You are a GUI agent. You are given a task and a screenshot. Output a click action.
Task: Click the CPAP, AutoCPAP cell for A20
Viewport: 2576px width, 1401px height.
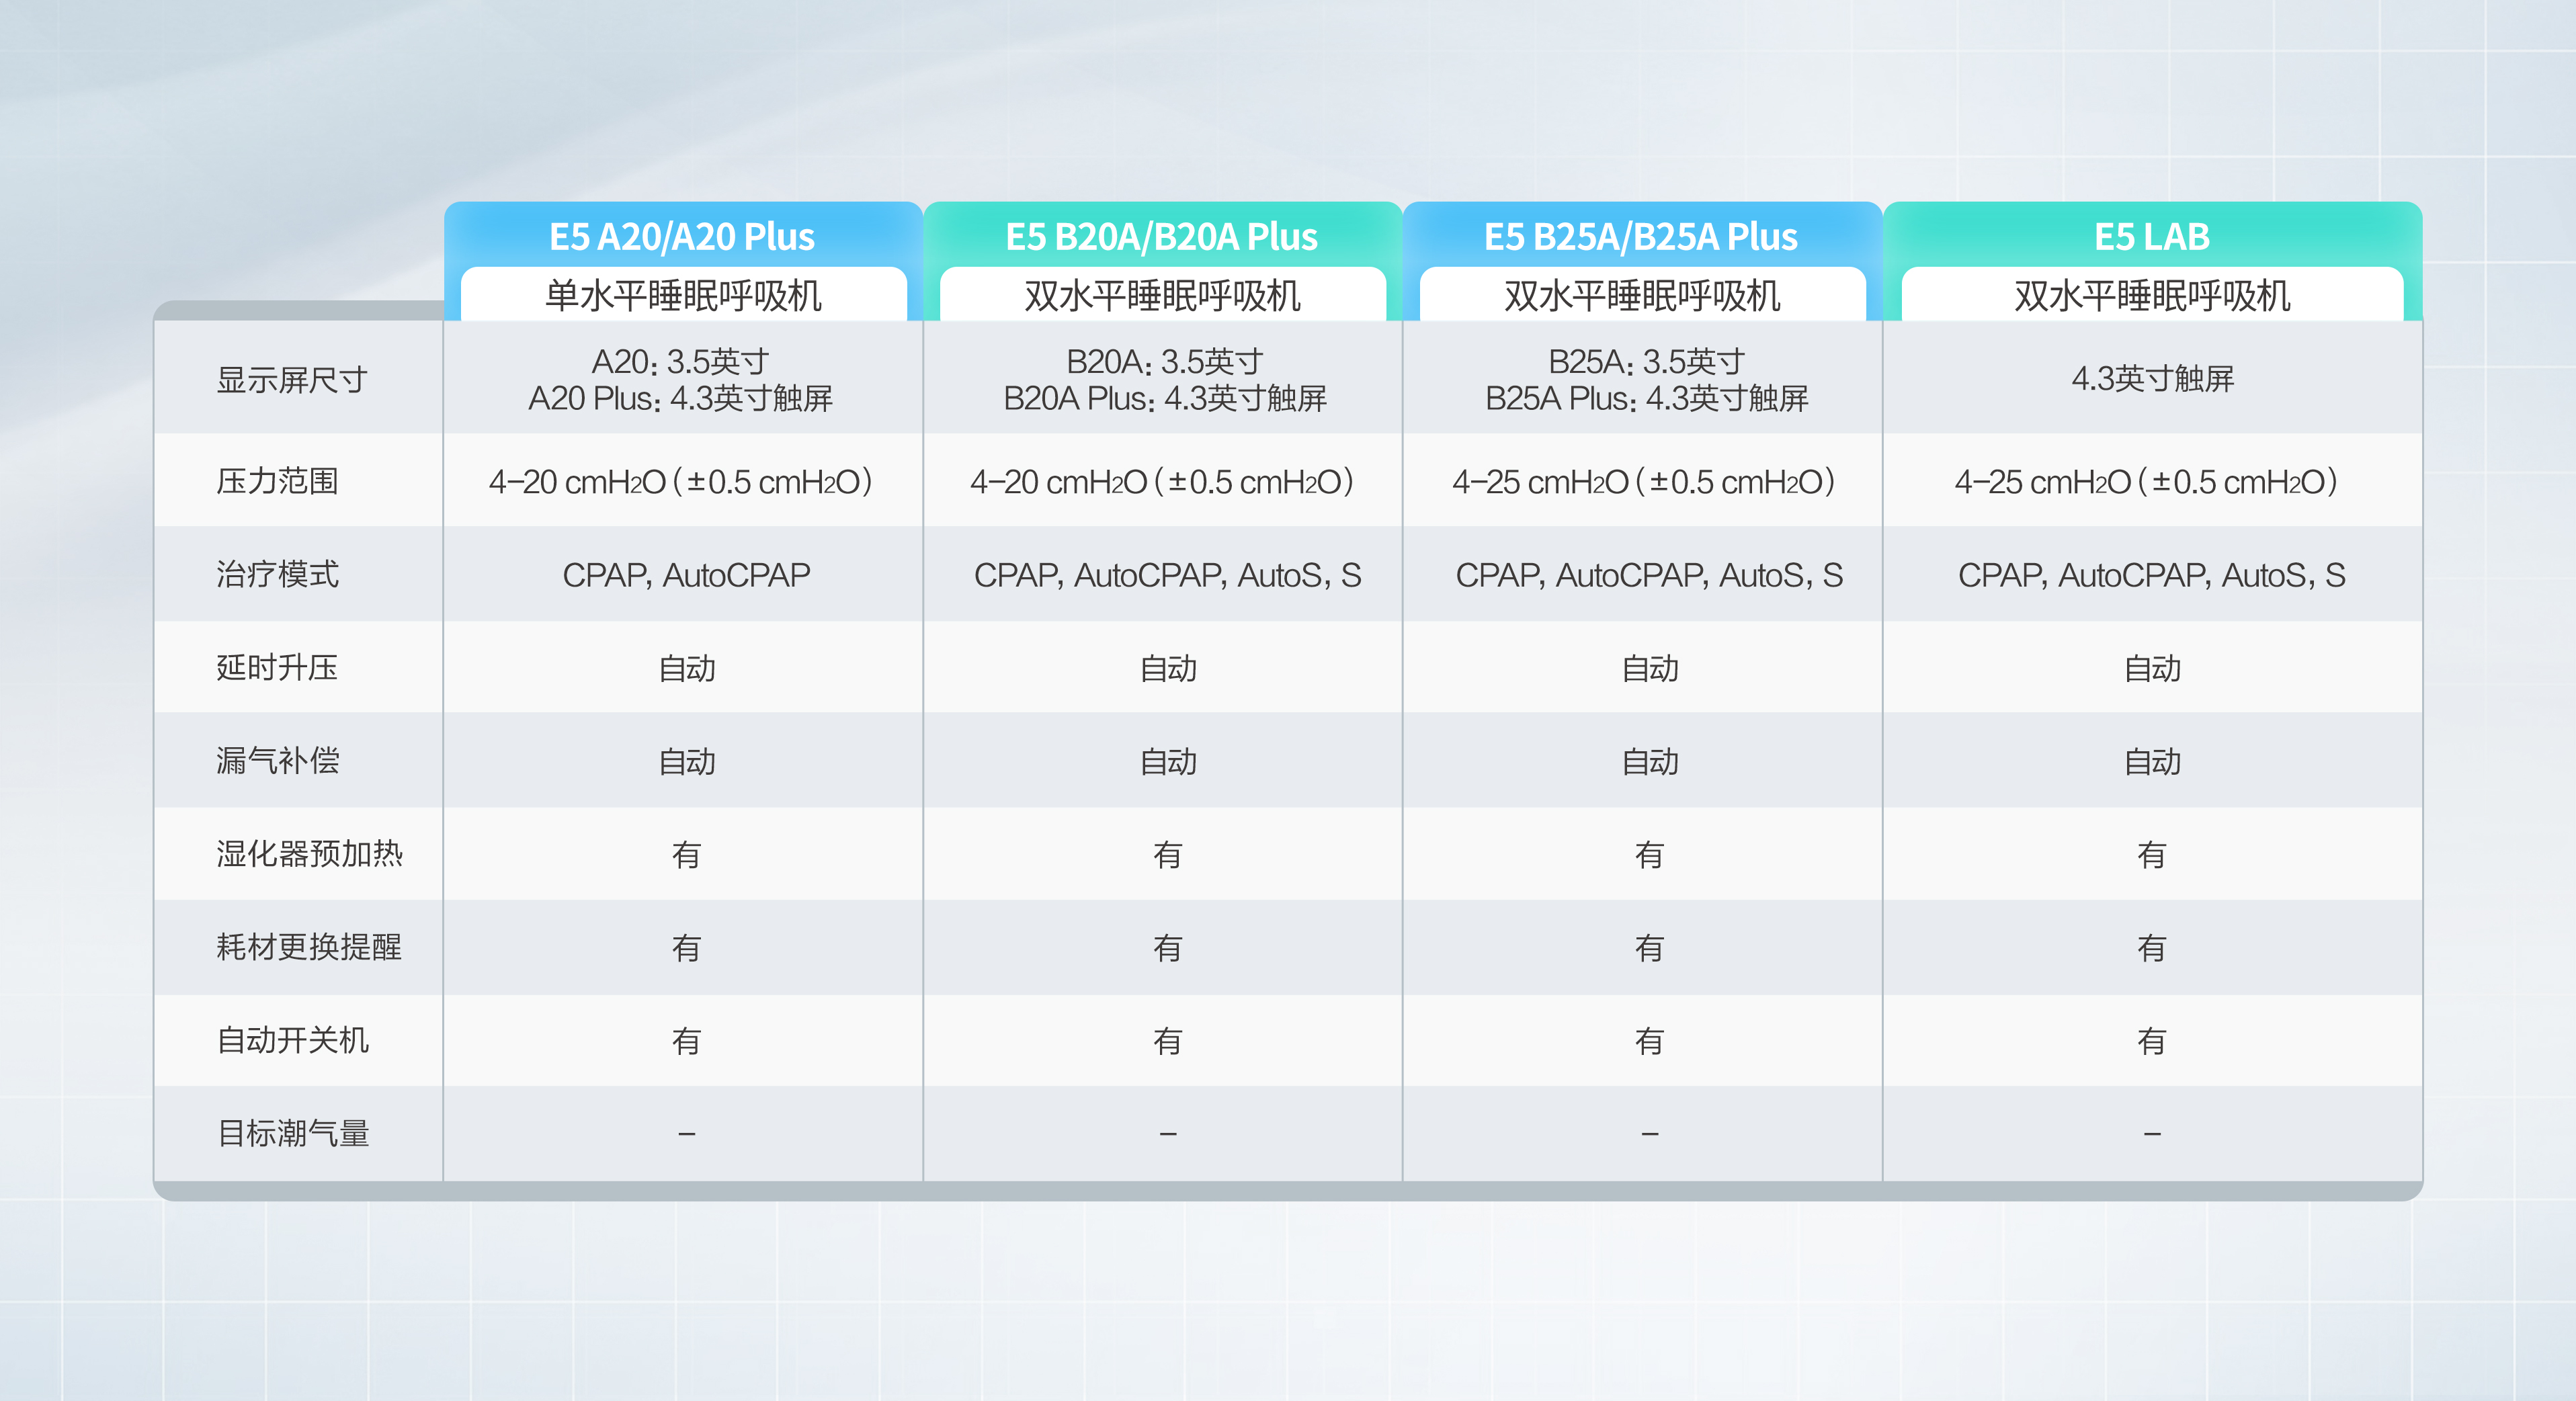(686, 575)
